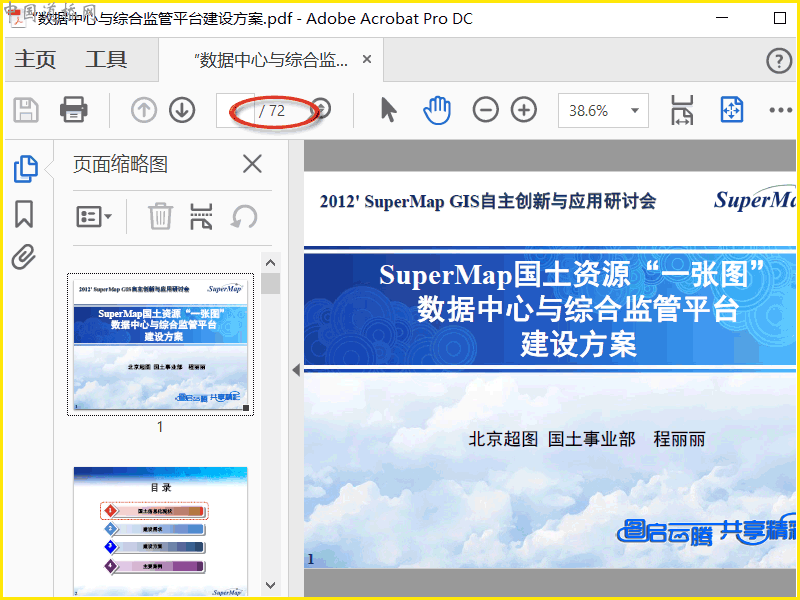The image size is (800, 600).
Task: Click the / 72 total page count
Action: click(272, 111)
